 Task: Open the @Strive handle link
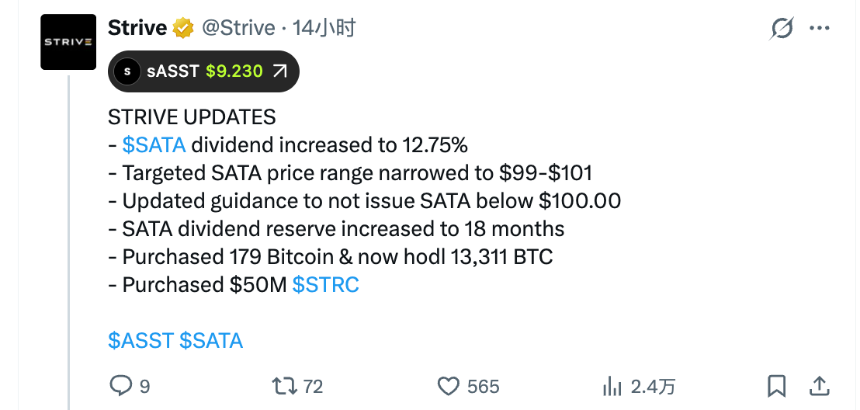239,28
